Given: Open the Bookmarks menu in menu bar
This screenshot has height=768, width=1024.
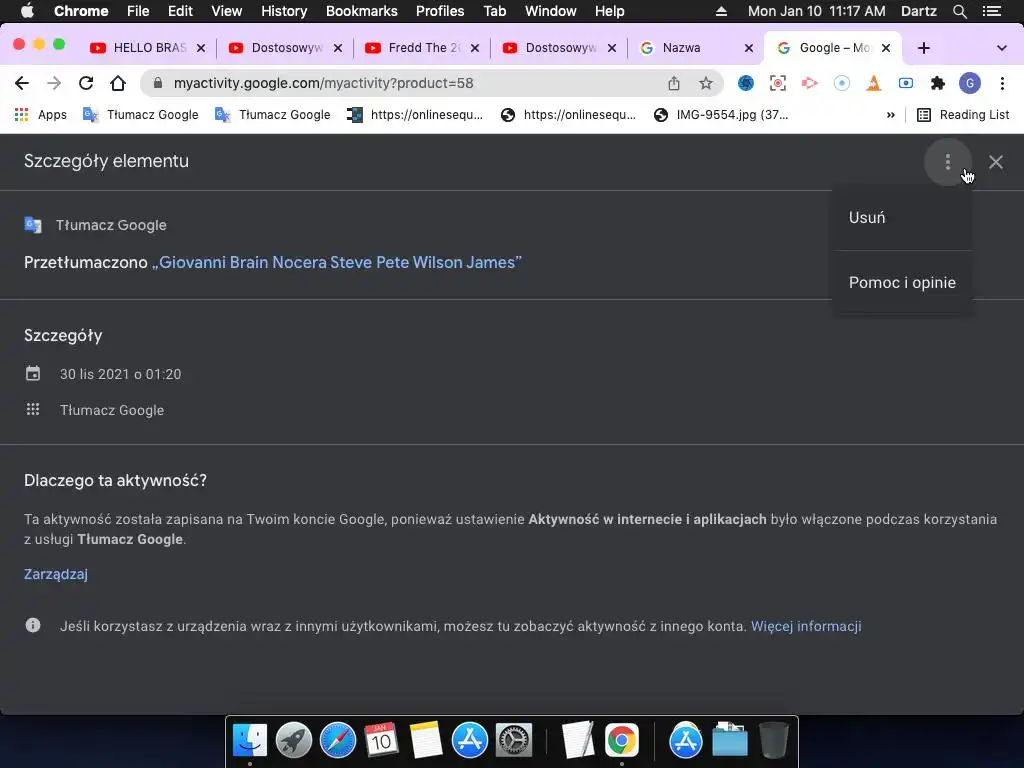Looking at the screenshot, I should (x=361, y=11).
